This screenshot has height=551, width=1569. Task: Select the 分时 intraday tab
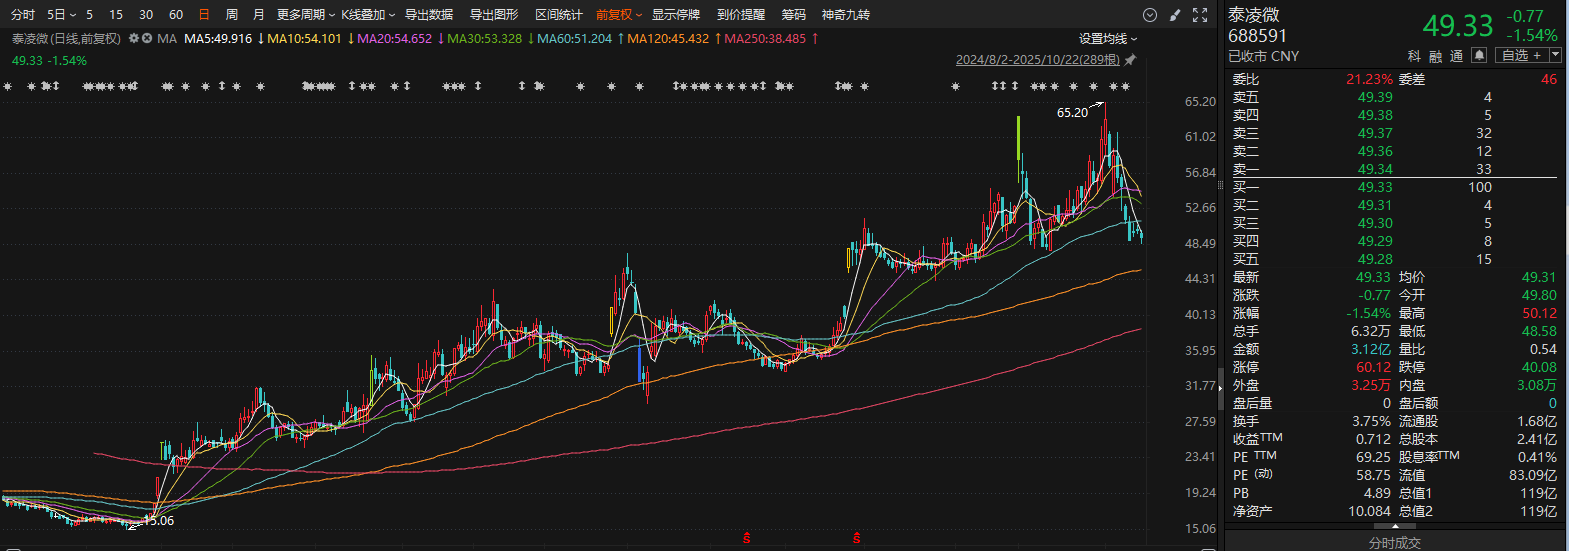[23, 15]
